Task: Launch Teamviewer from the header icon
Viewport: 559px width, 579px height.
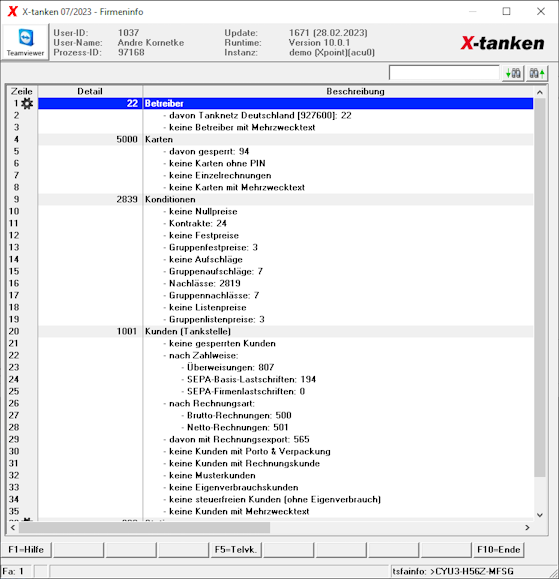Action: click(25, 42)
